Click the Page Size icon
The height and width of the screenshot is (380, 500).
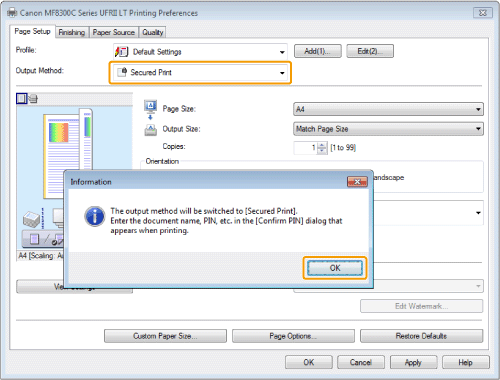click(x=150, y=109)
